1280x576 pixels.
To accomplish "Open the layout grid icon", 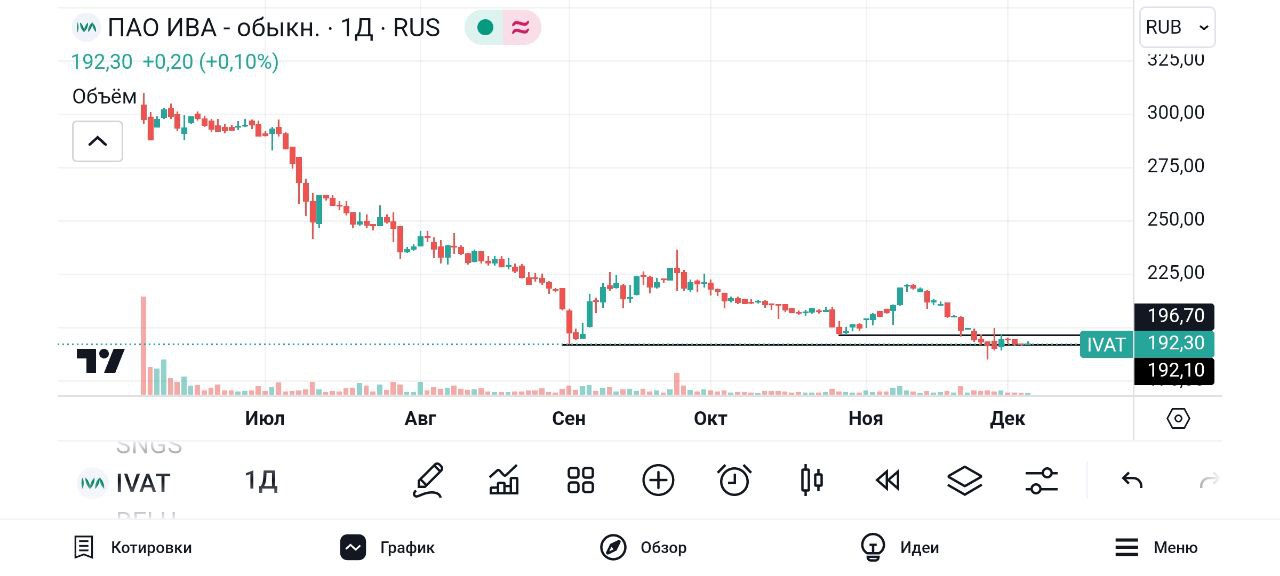I will click(581, 481).
